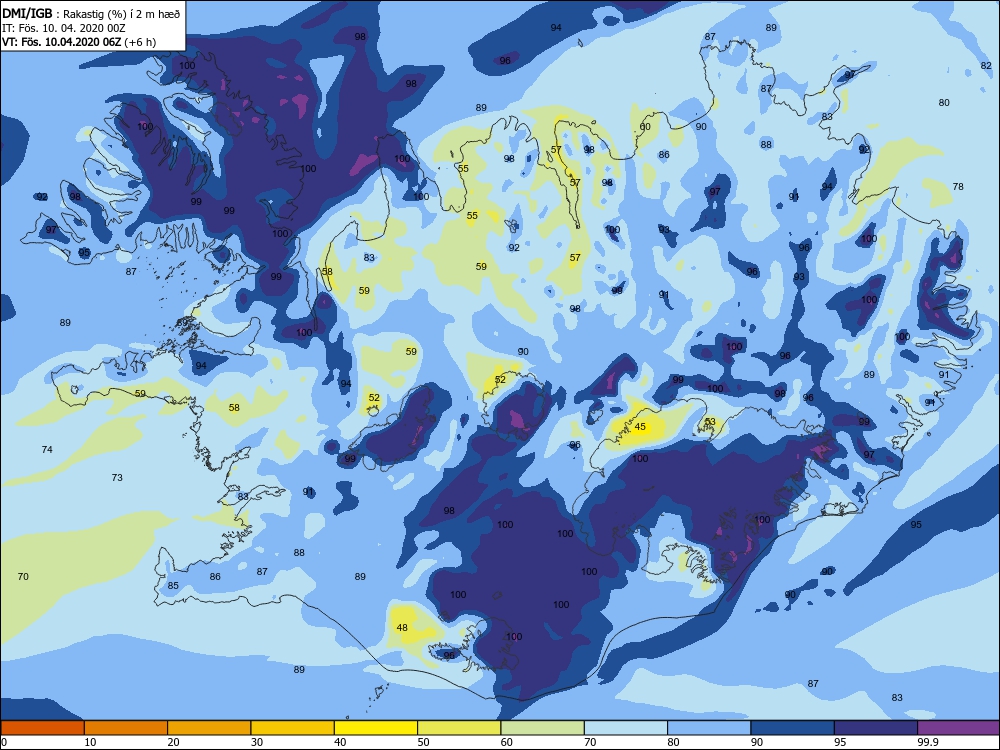Screen dimensions: 1000x750
Task: Click the legend scale label 99.9
Action: point(927,742)
